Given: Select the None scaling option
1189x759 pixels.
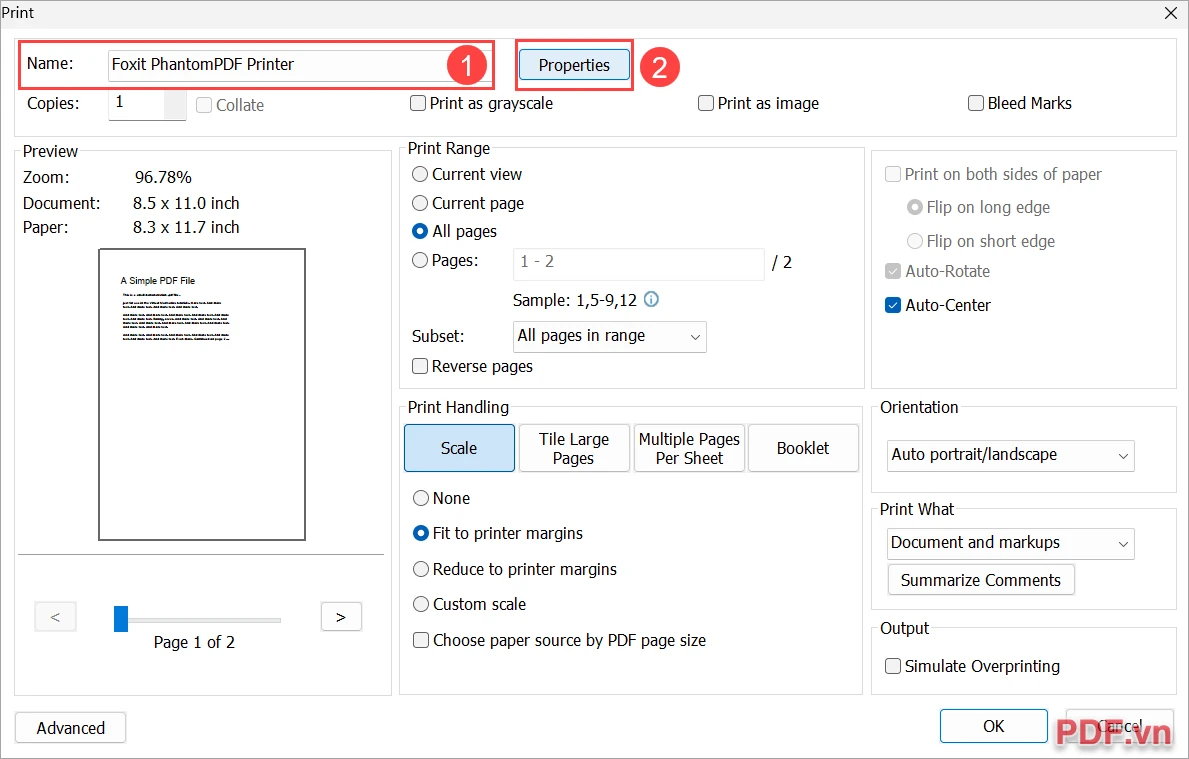Looking at the screenshot, I should (x=441, y=498).
